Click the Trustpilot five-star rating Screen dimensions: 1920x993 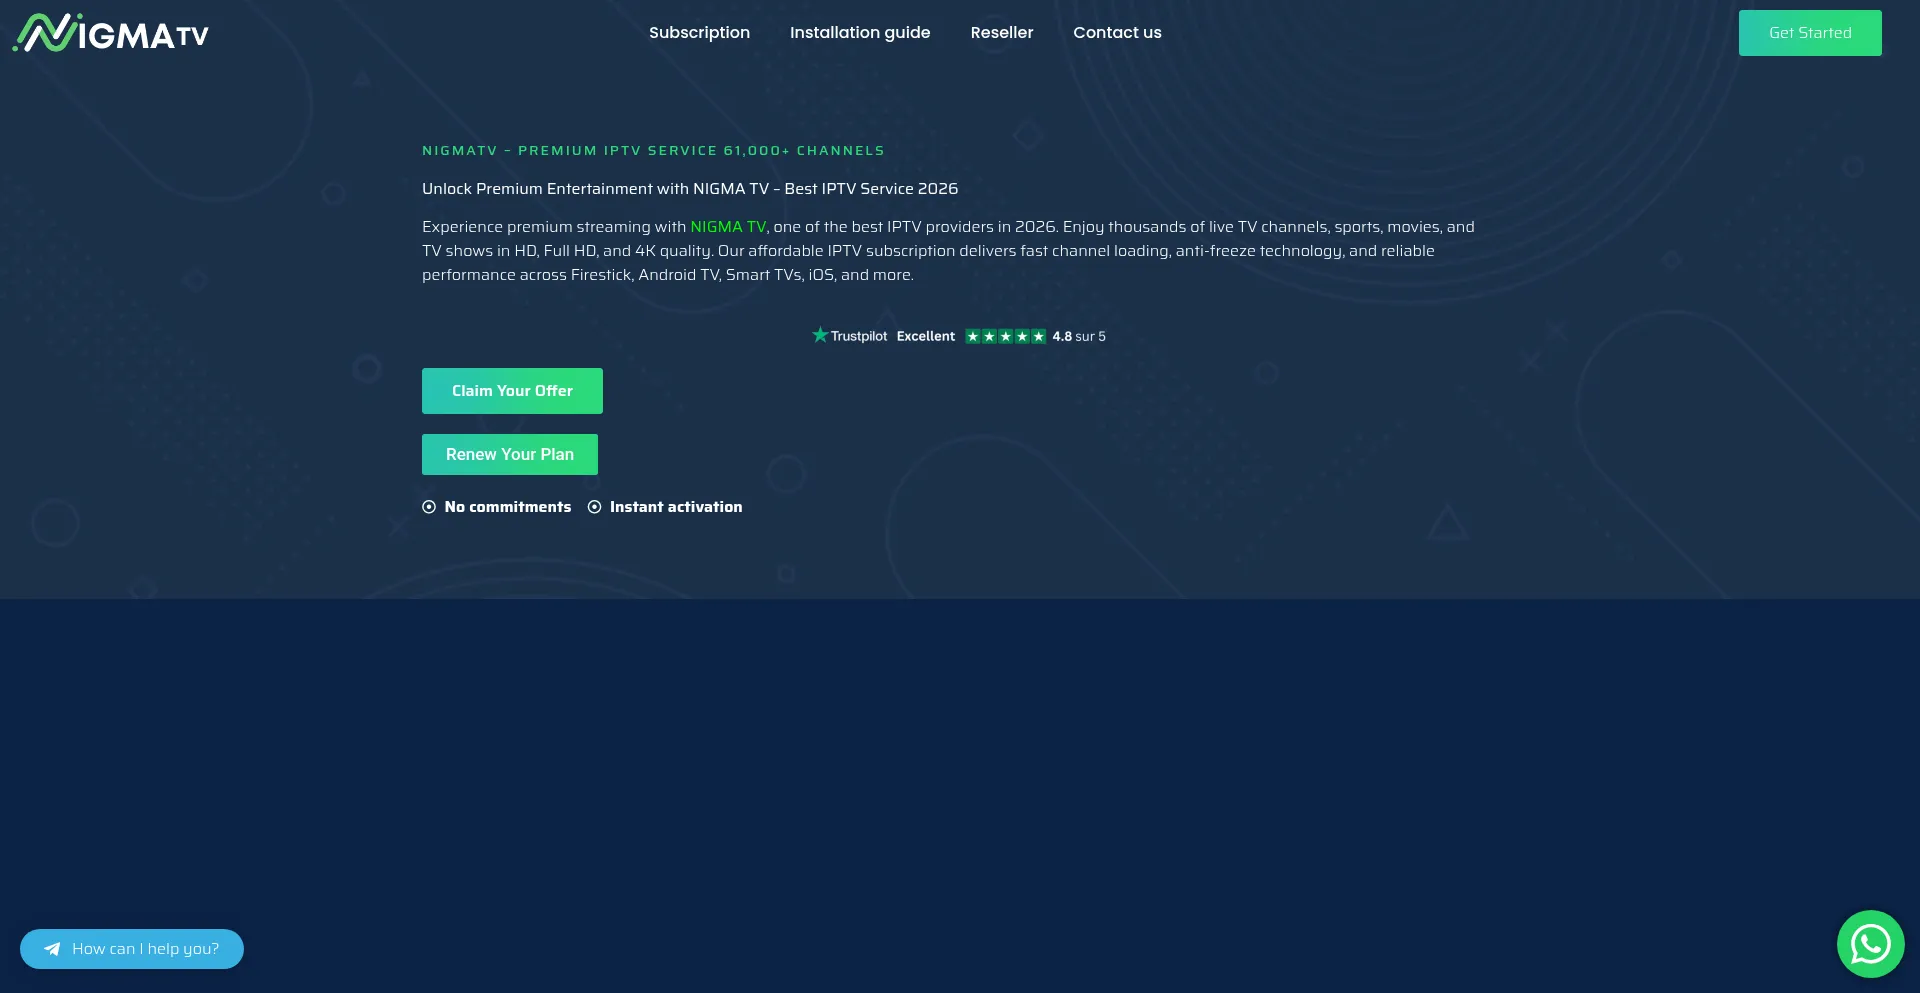pos(1005,336)
